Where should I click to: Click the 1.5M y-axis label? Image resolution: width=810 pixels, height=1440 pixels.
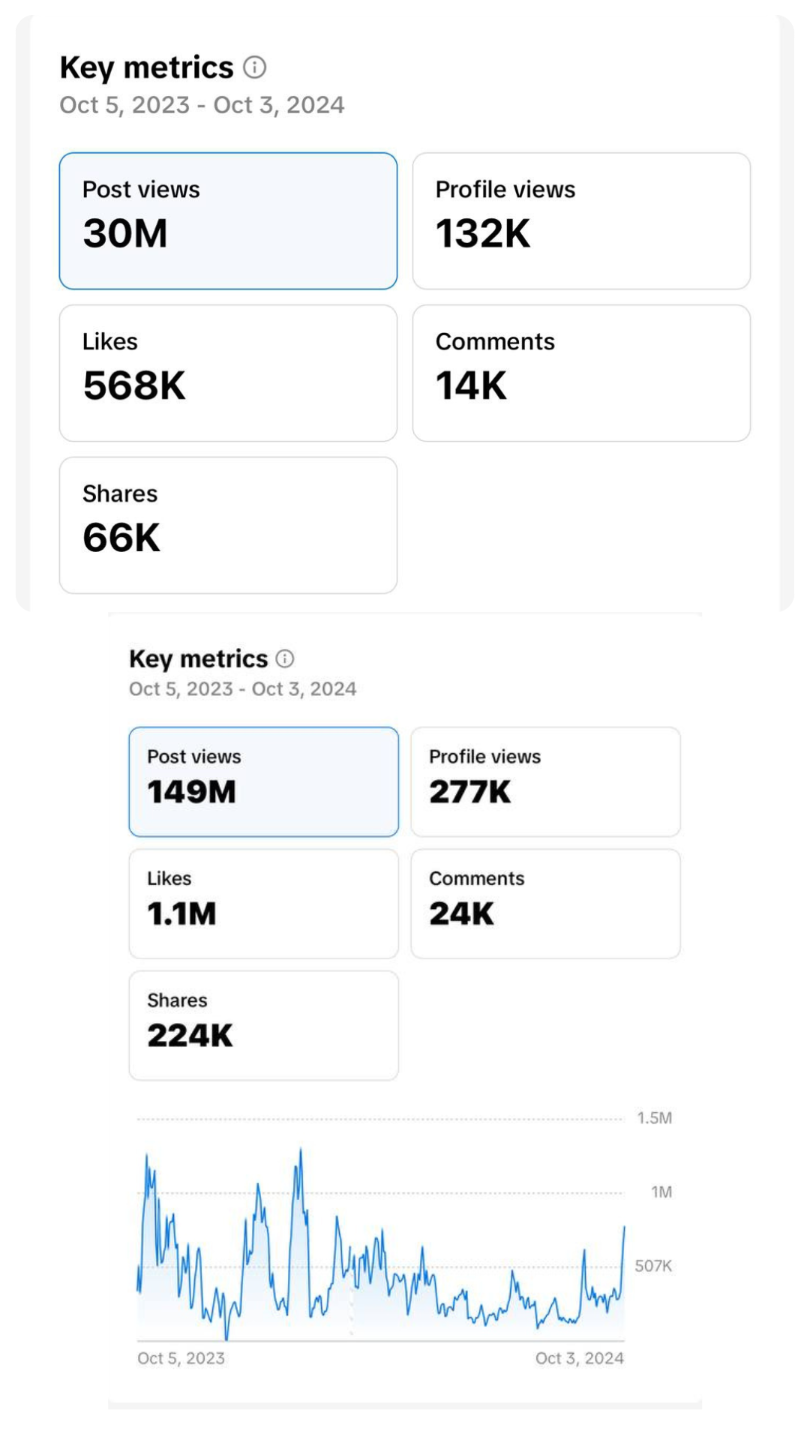[654, 1118]
